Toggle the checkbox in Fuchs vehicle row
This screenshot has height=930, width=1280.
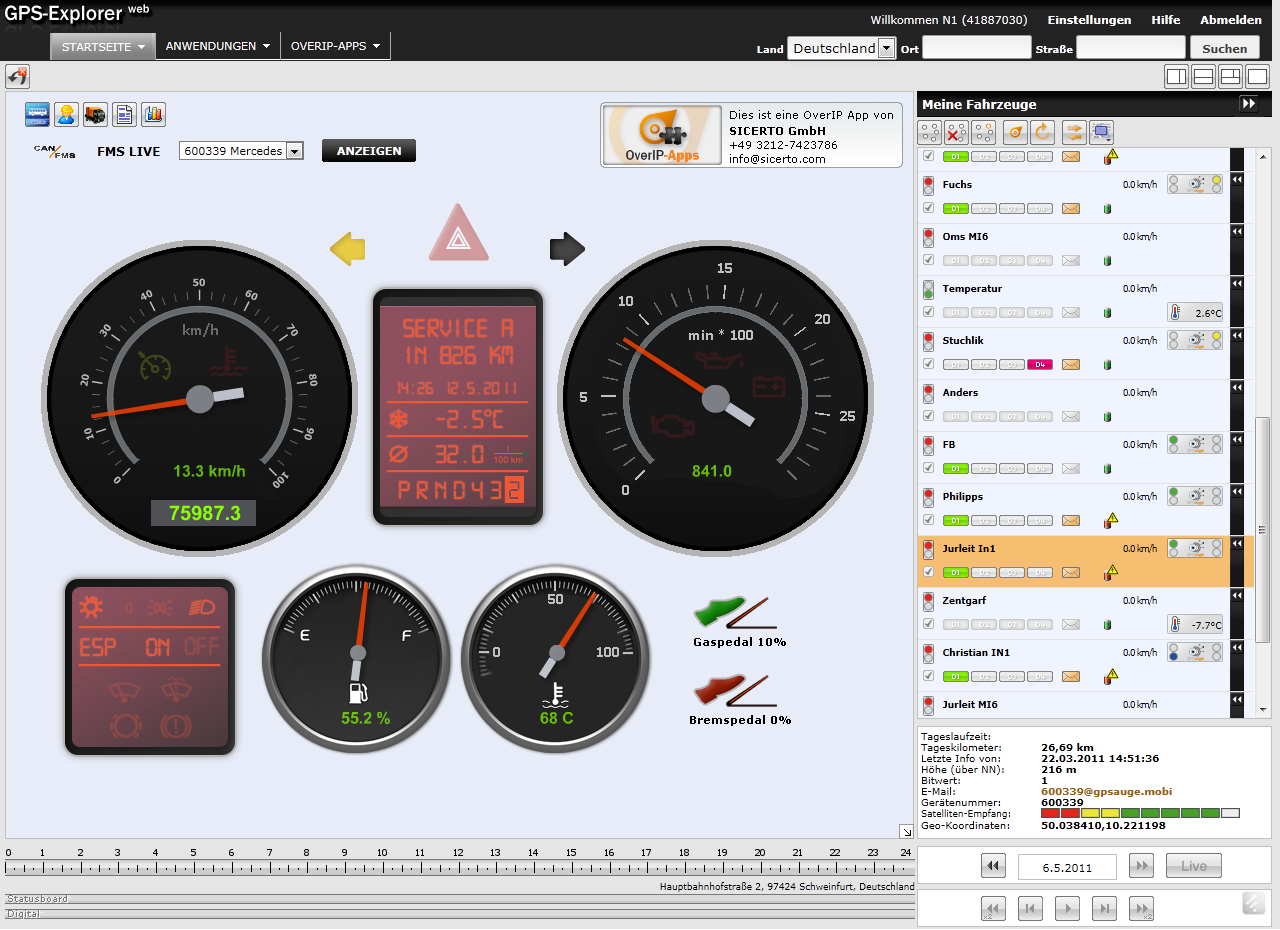click(x=929, y=208)
